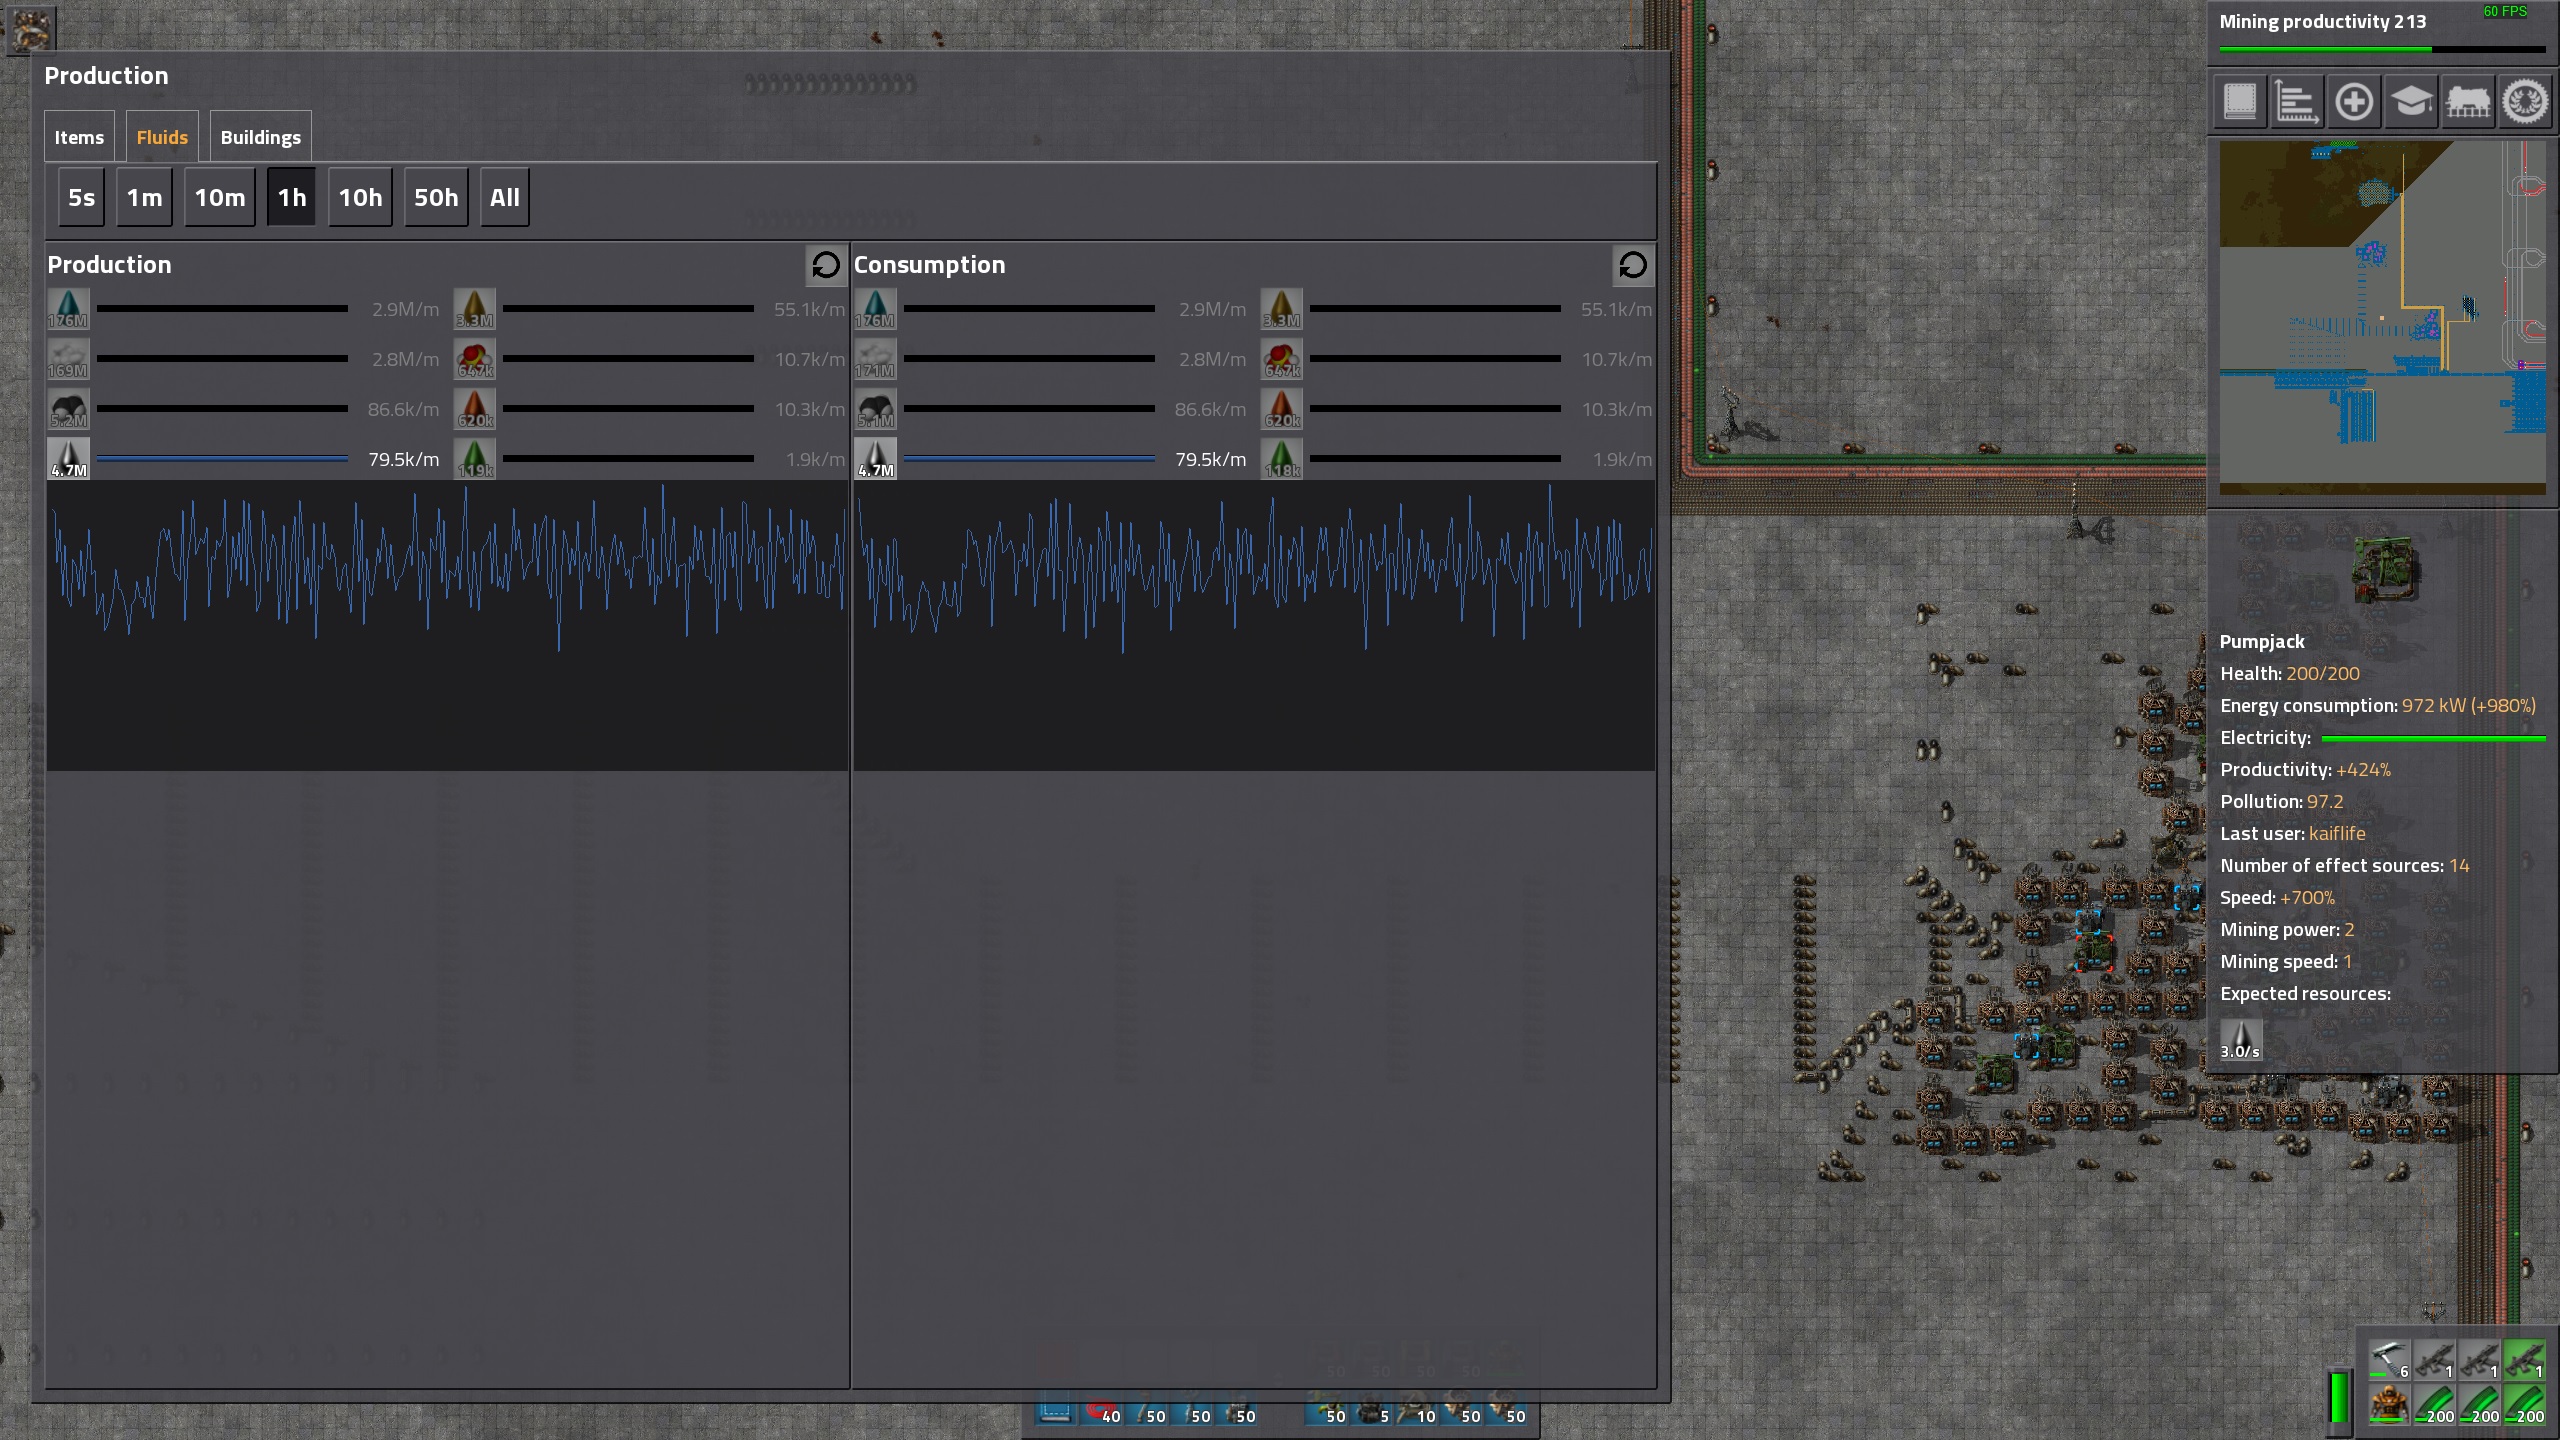Select steam fluid in Consumption list
Screen dimensions: 2560x1440
(x=875, y=359)
